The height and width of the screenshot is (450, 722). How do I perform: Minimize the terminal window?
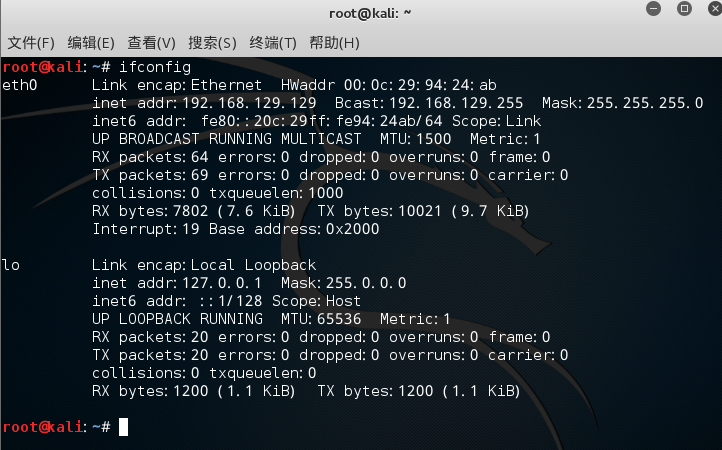tap(655, 13)
